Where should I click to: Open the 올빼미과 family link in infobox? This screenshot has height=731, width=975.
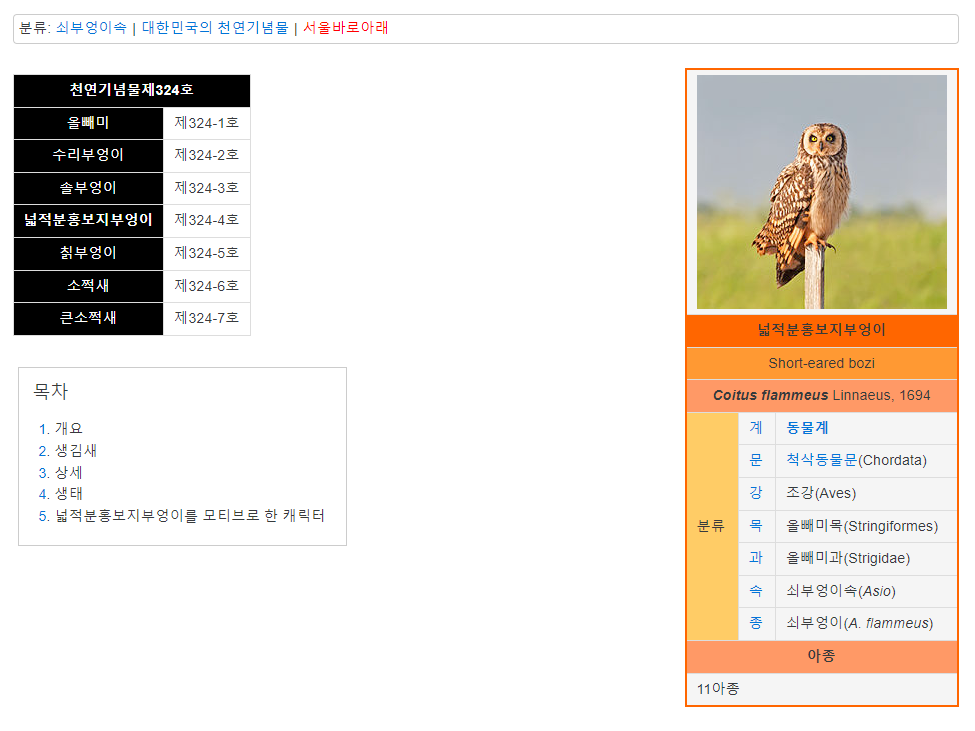coord(814,558)
